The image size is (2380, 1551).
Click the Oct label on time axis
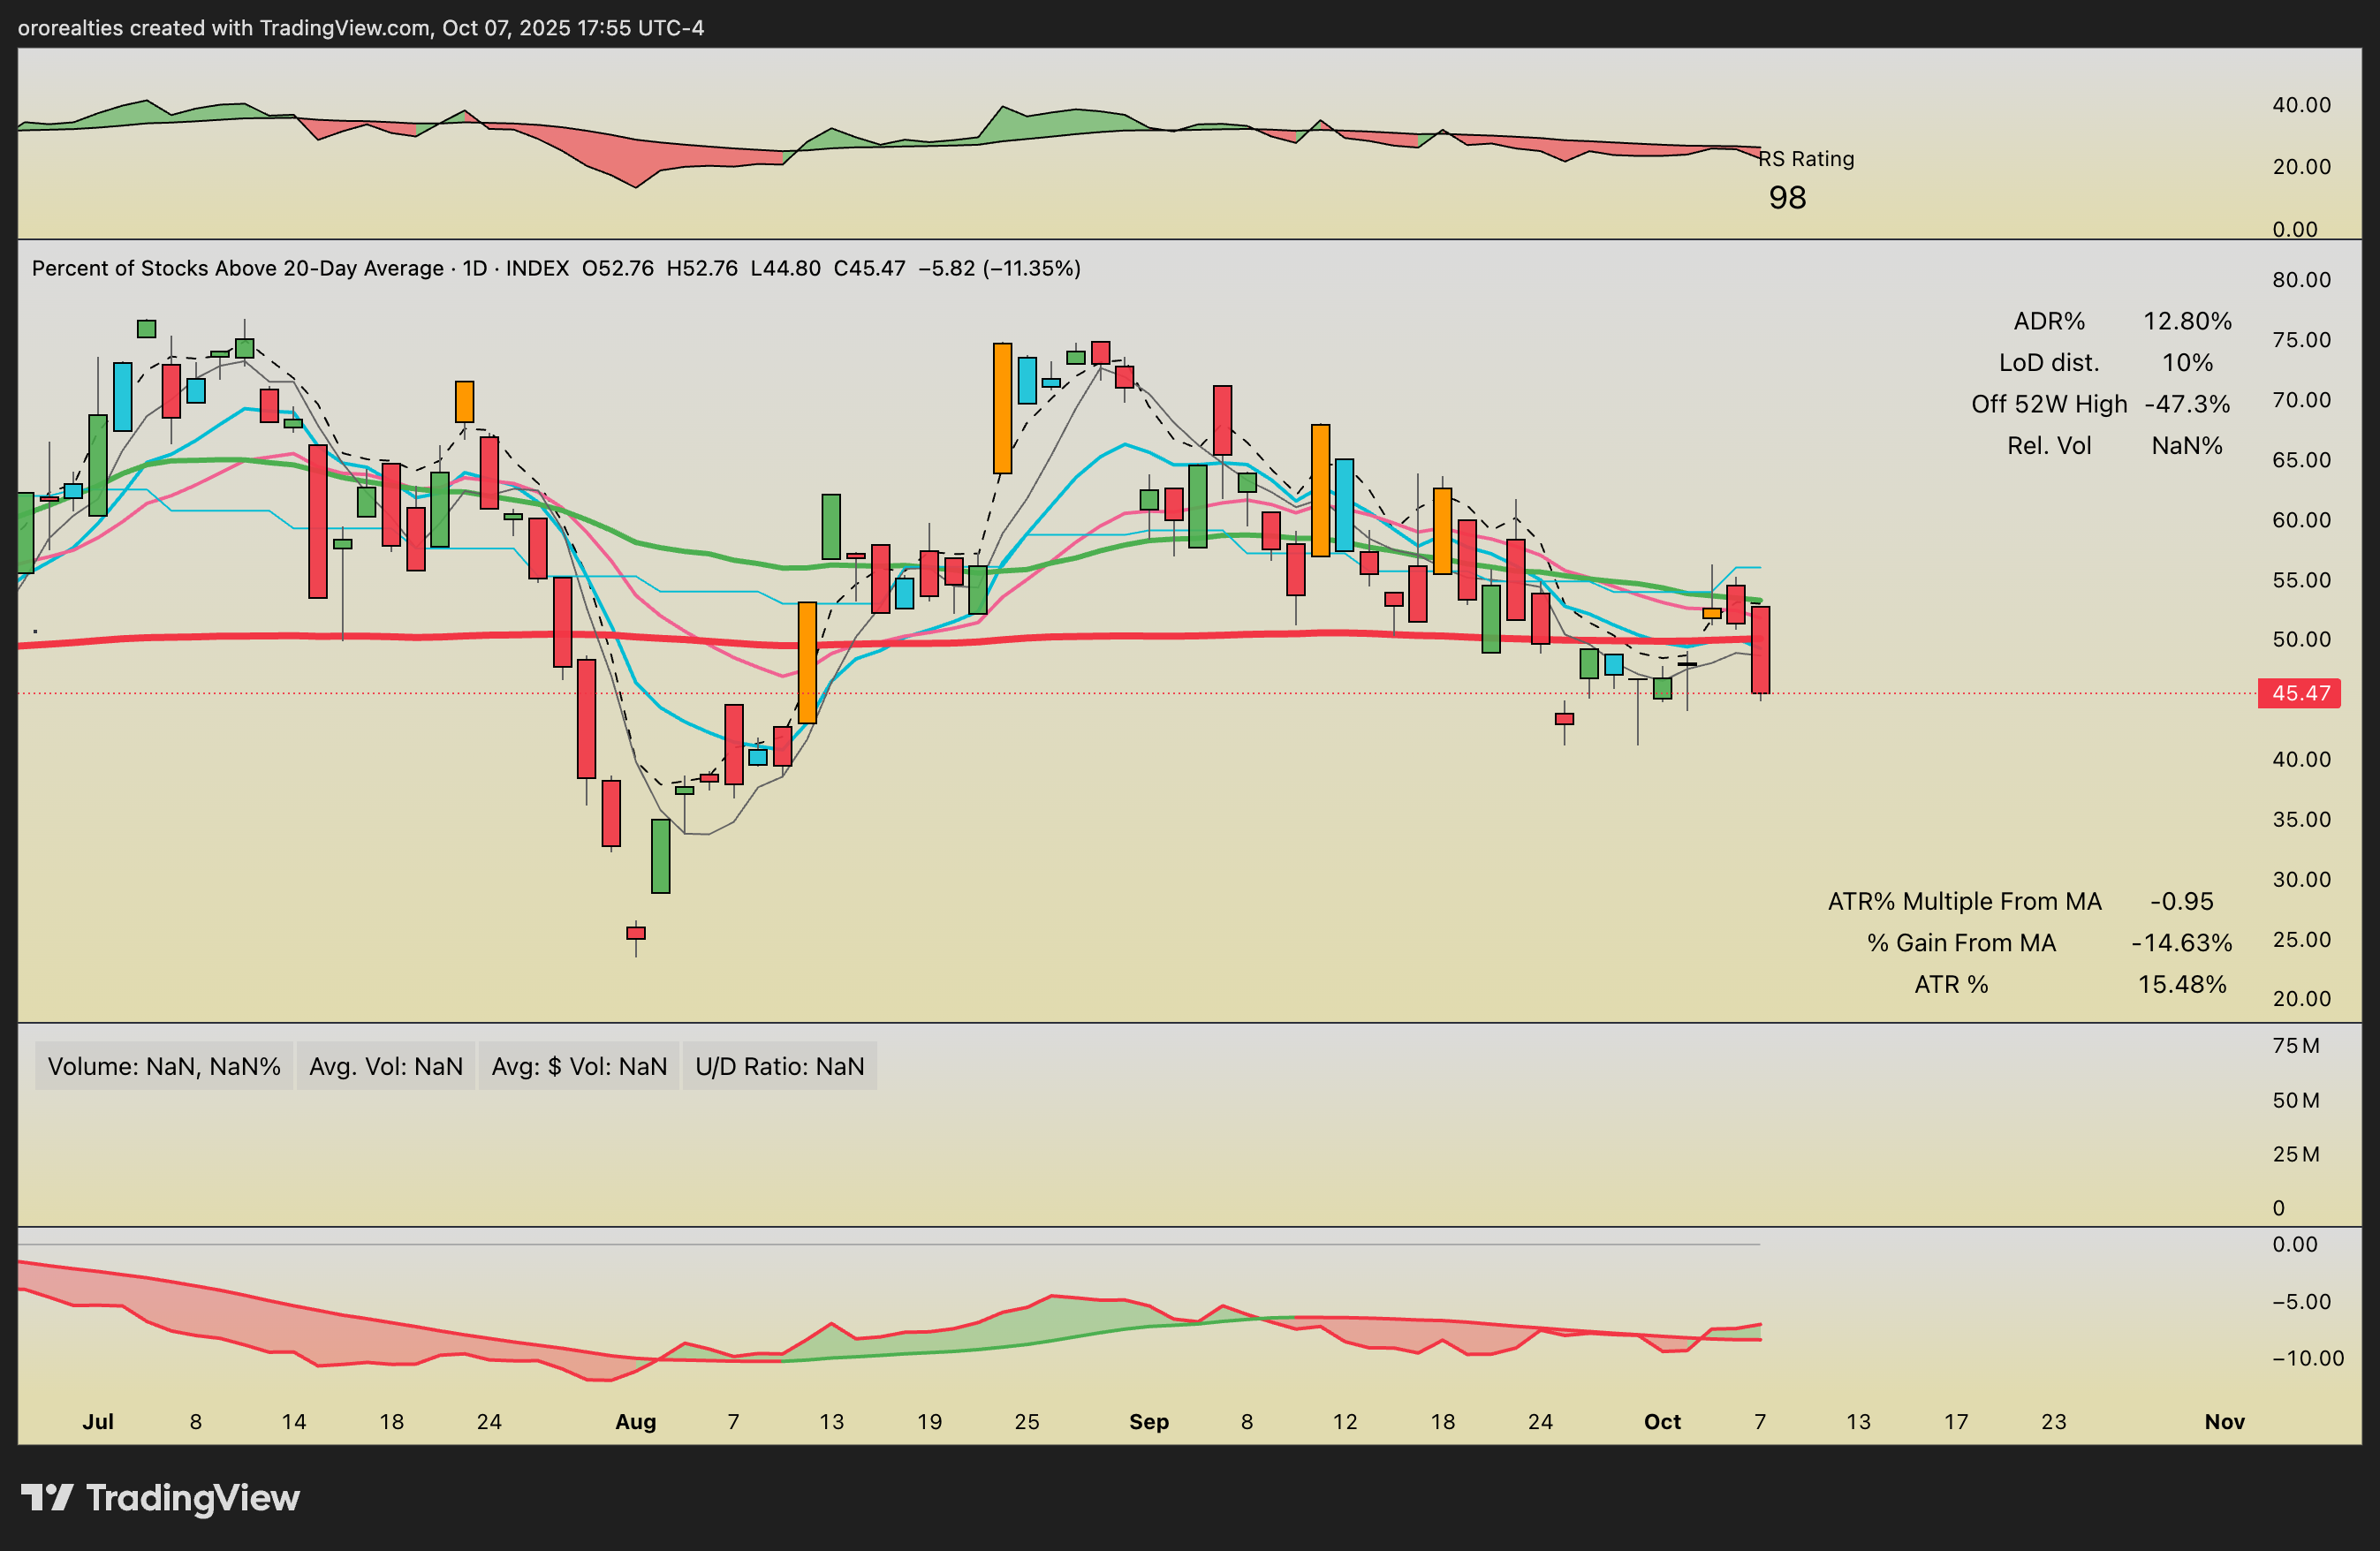1662,1421
